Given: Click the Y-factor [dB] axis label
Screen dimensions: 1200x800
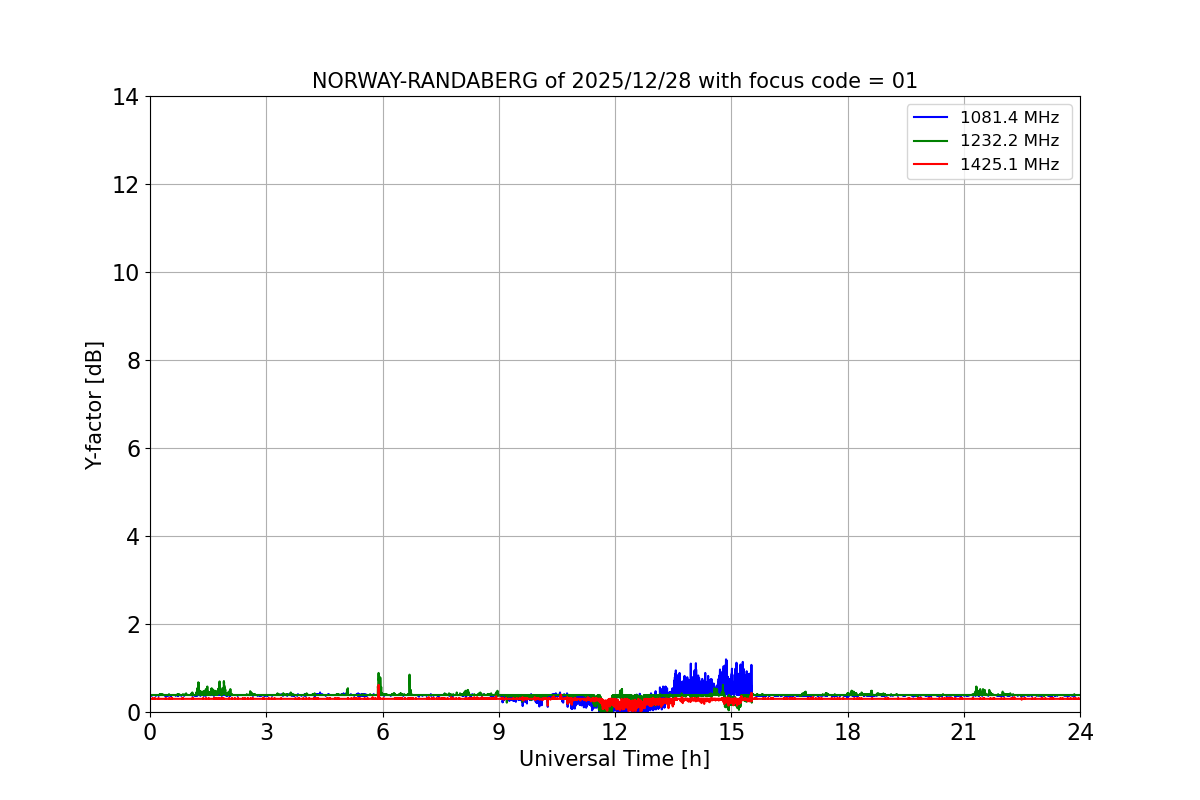Looking at the screenshot, I should coord(94,405).
